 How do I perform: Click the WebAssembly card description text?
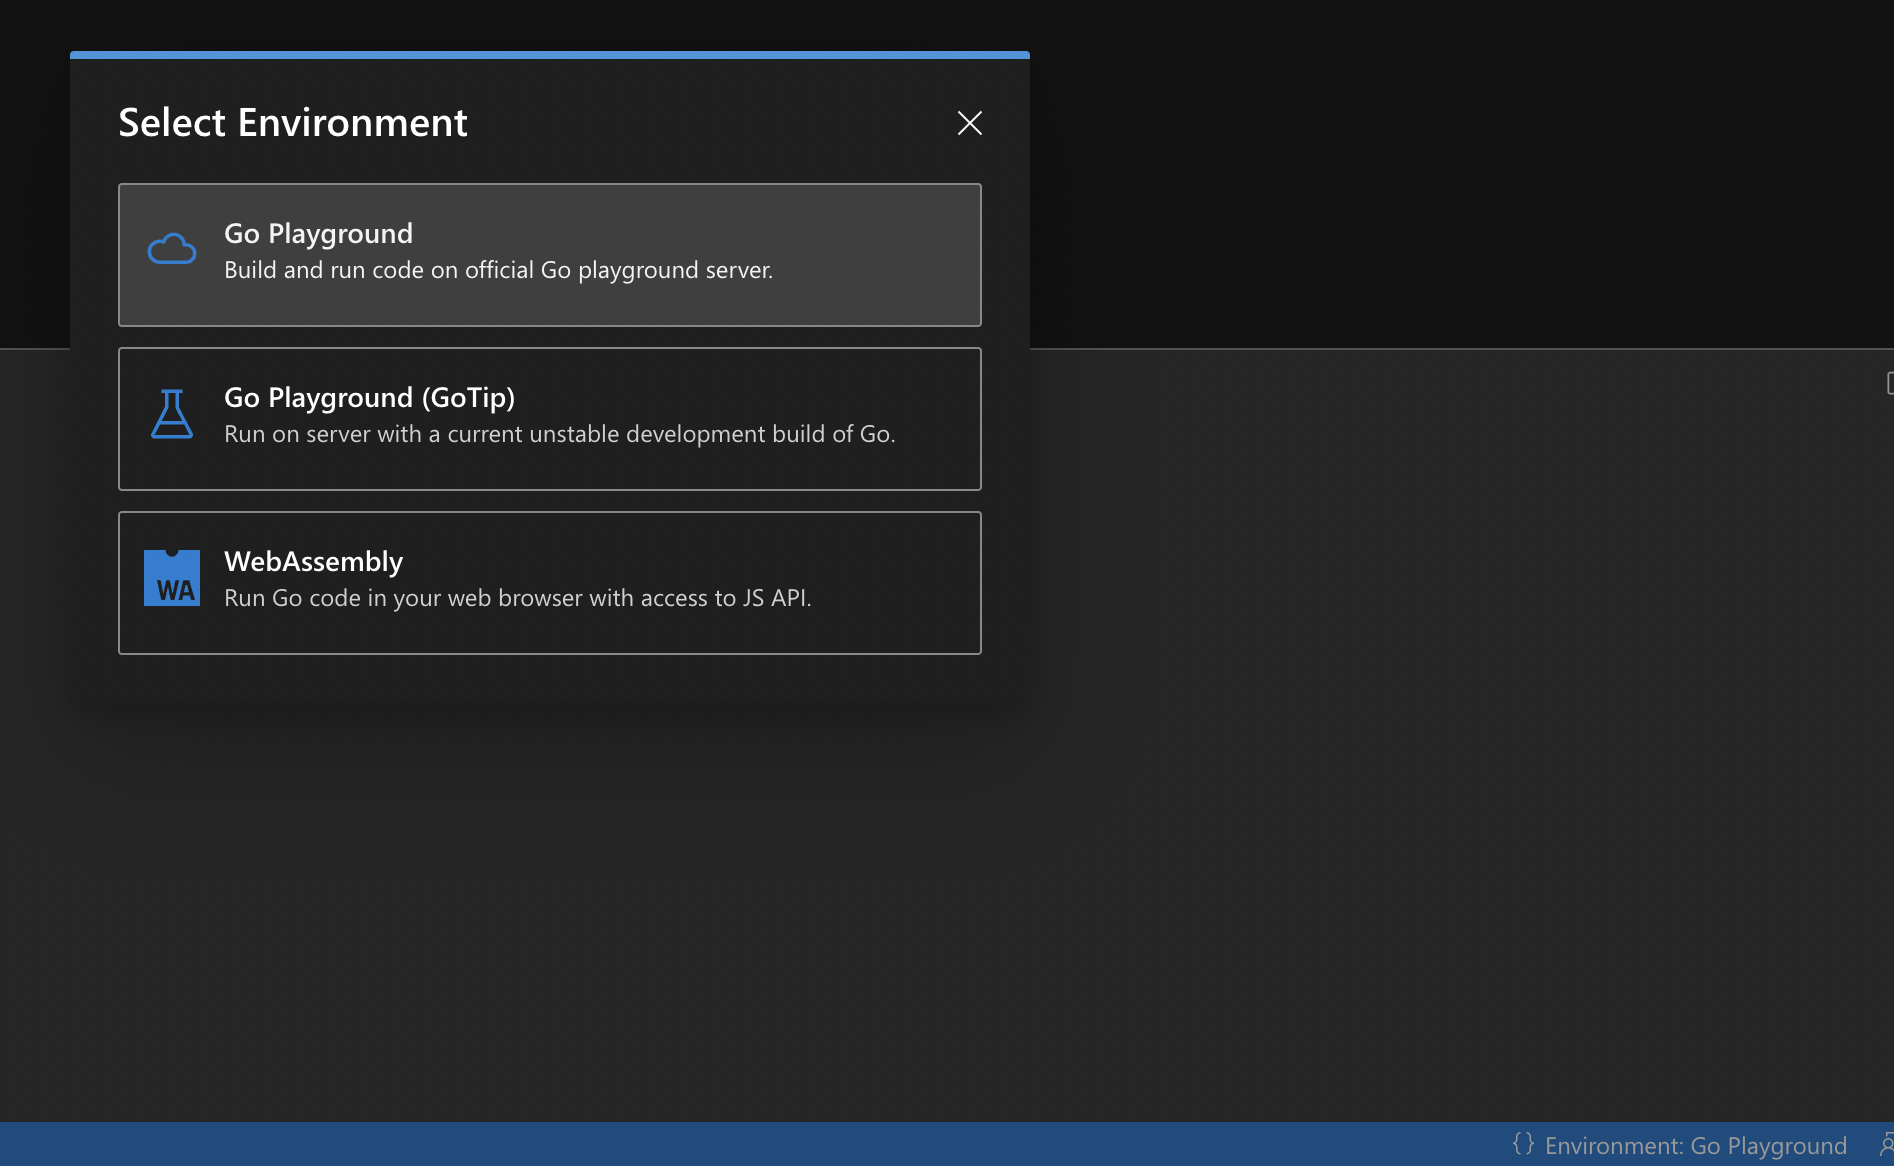coord(518,597)
